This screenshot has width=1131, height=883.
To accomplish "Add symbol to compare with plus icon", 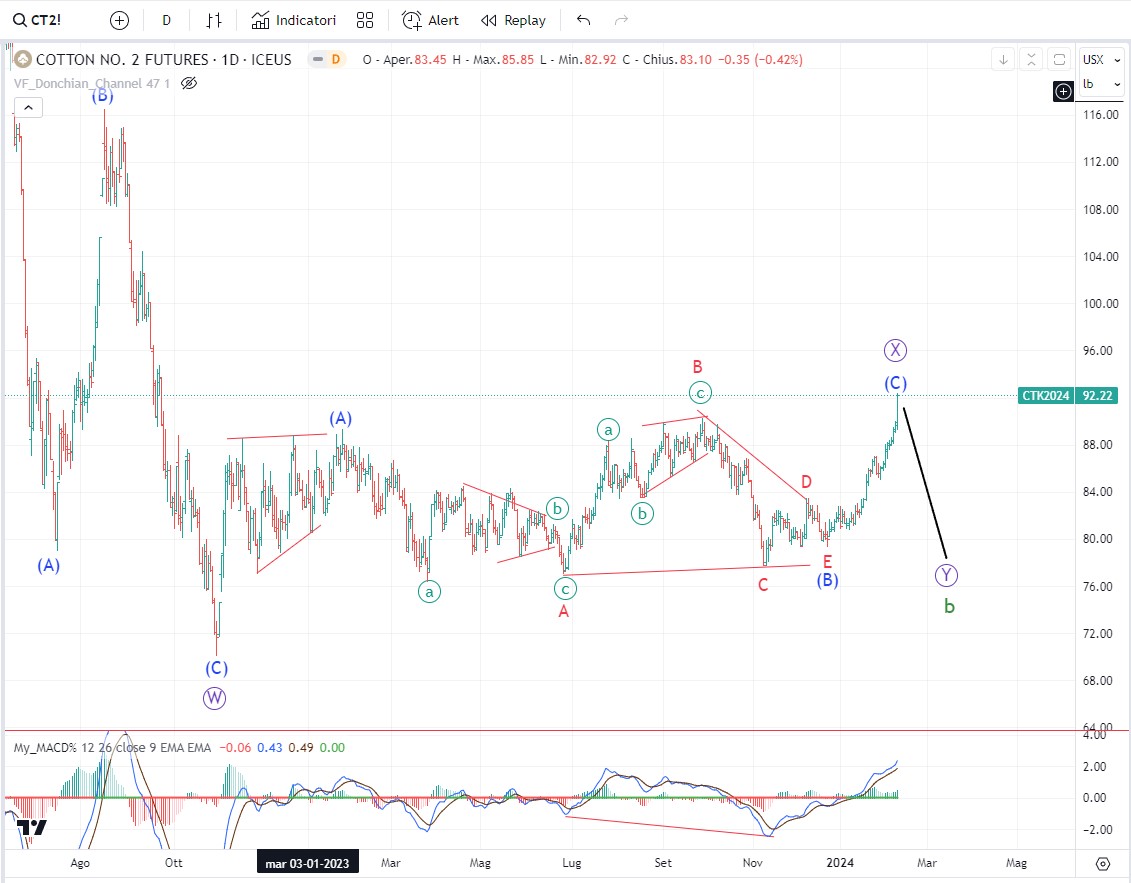I will click(x=119, y=20).
